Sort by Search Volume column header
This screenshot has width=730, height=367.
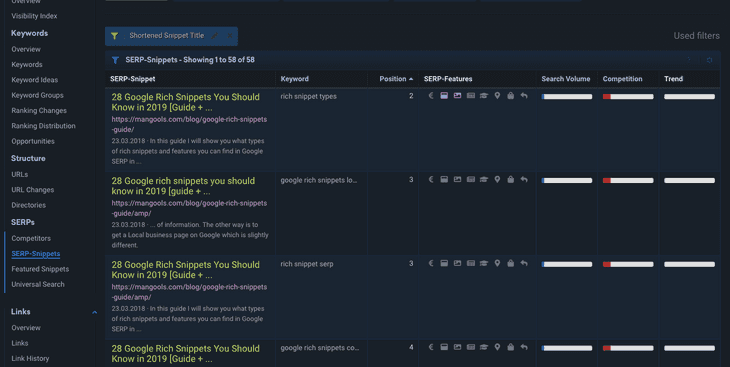(x=566, y=79)
